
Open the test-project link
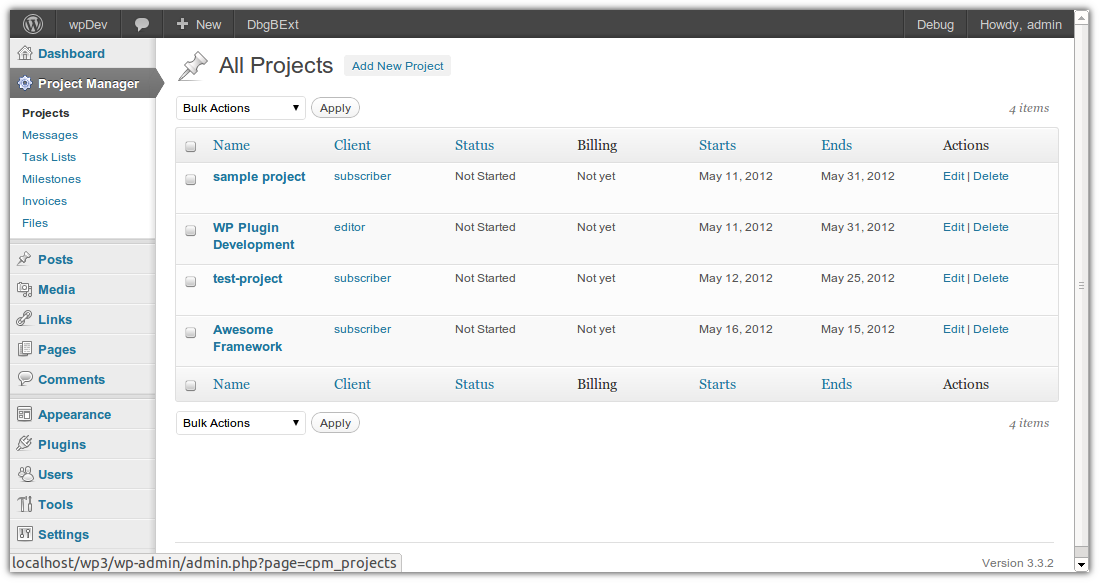tap(247, 279)
